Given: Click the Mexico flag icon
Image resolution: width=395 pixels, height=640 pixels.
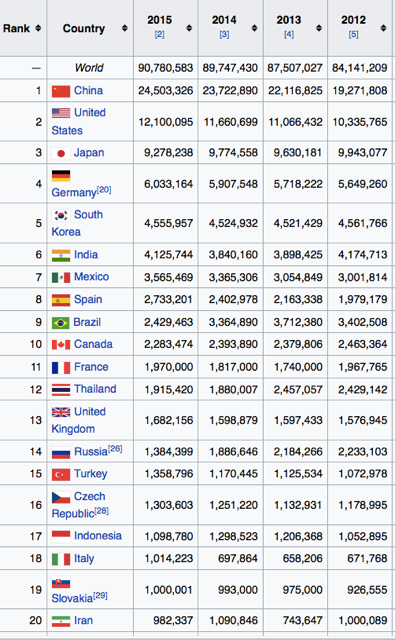Looking at the screenshot, I should tap(61, 278).
